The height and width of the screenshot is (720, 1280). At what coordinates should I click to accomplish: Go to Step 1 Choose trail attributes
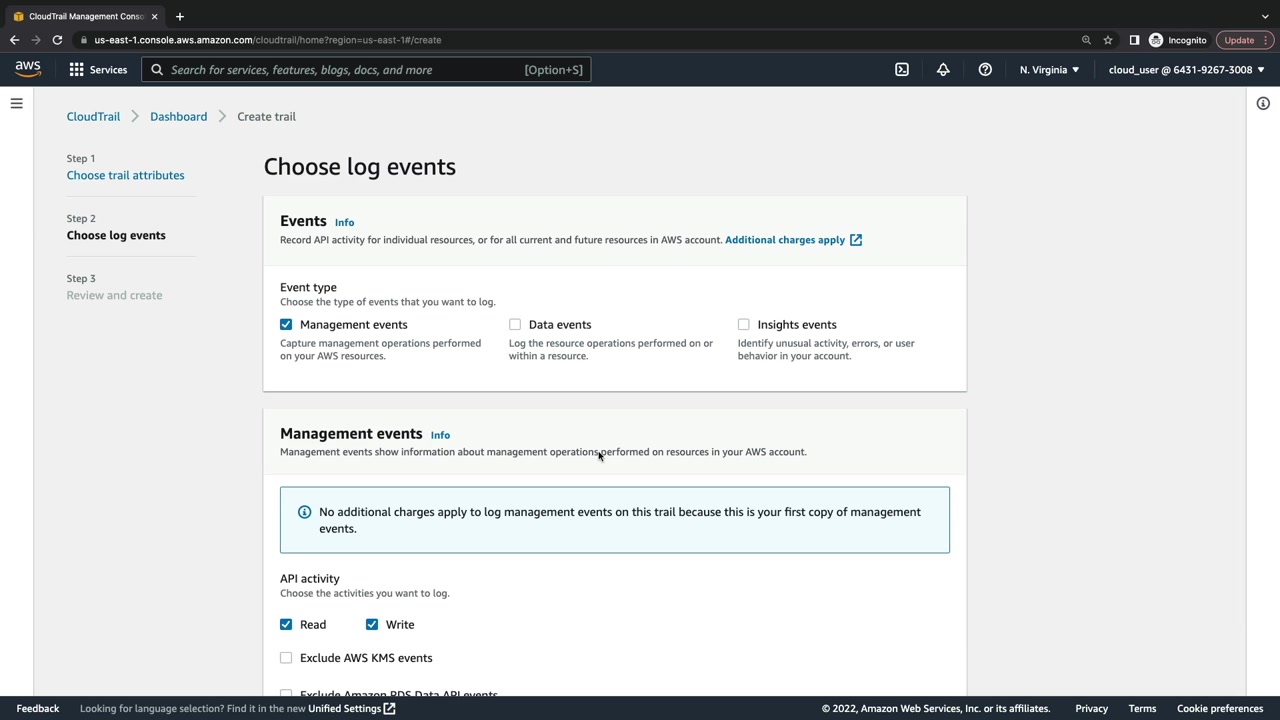[125, 176]
